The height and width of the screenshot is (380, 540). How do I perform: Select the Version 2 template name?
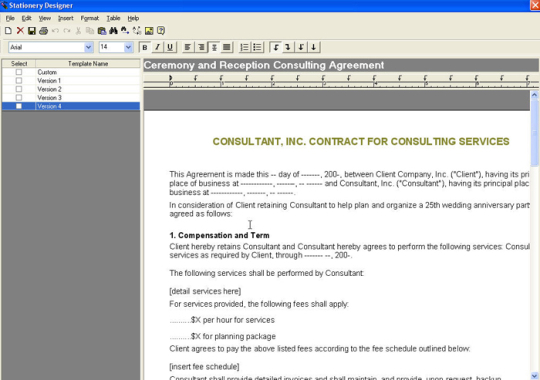tap(49, 89)
